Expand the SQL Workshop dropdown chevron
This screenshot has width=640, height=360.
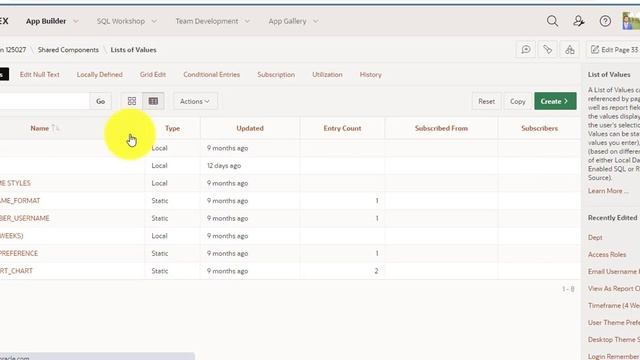(x=154, y=21)
